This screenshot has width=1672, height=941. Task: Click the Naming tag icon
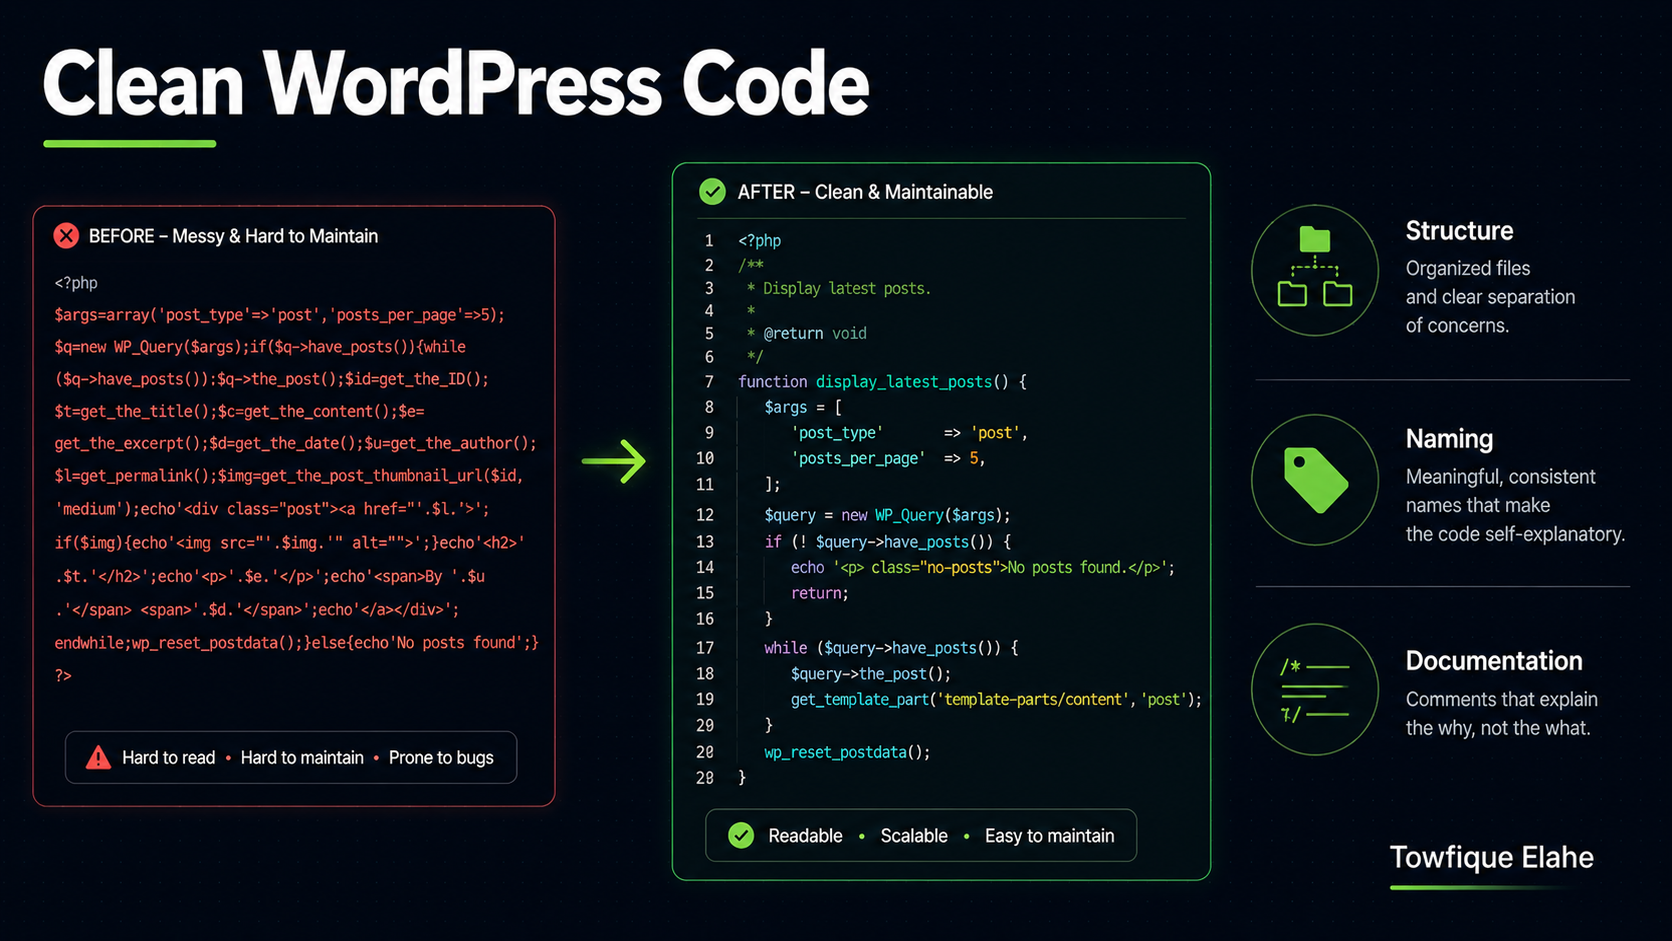coord(1314,480)
